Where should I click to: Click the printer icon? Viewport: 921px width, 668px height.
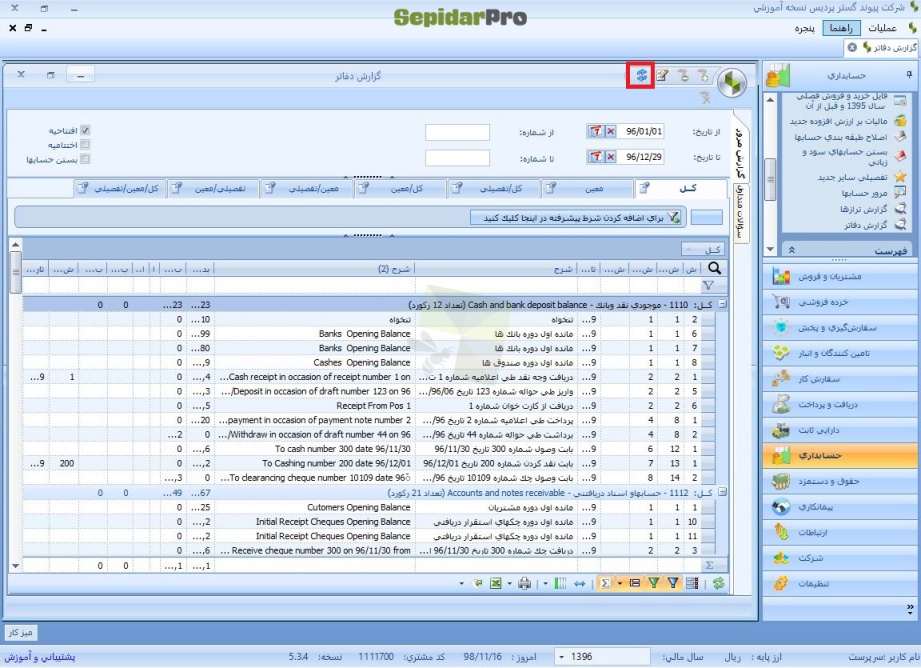[525, 583]
